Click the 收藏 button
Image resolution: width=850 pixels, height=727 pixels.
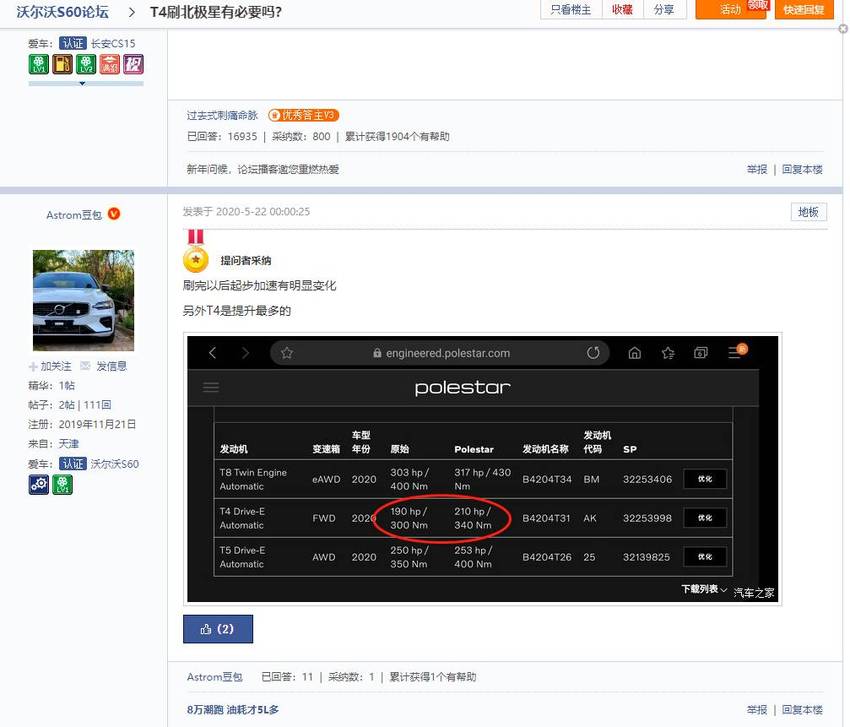(622, 10)
